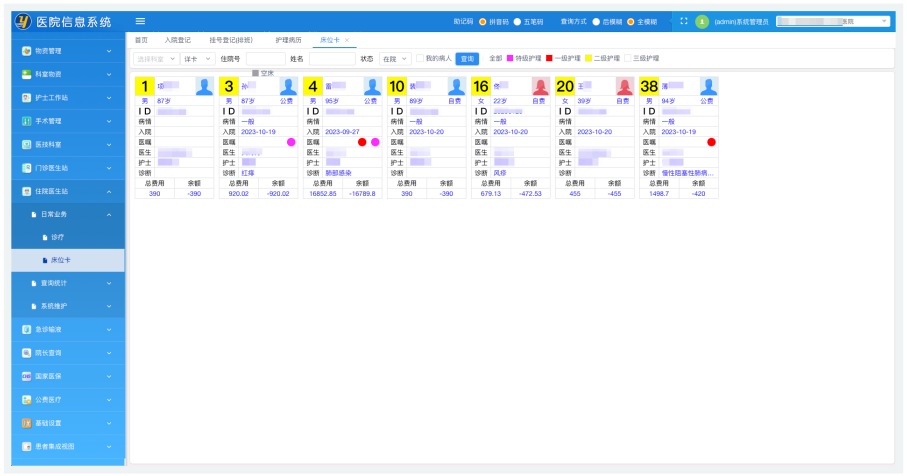Check the 我的病人 checkbox
Viewport: 907px width, 476px height.
click(x=420, y=58)
